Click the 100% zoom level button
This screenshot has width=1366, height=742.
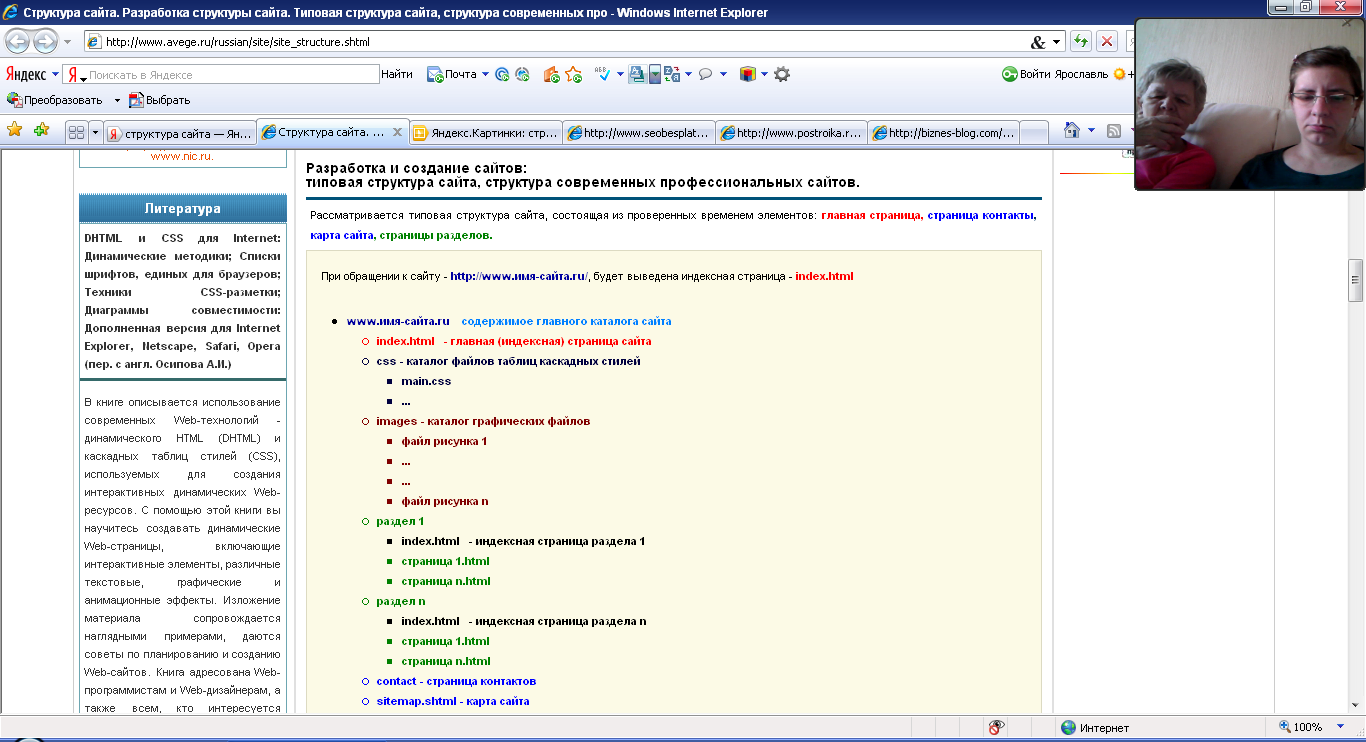[x=1300, y=727]
